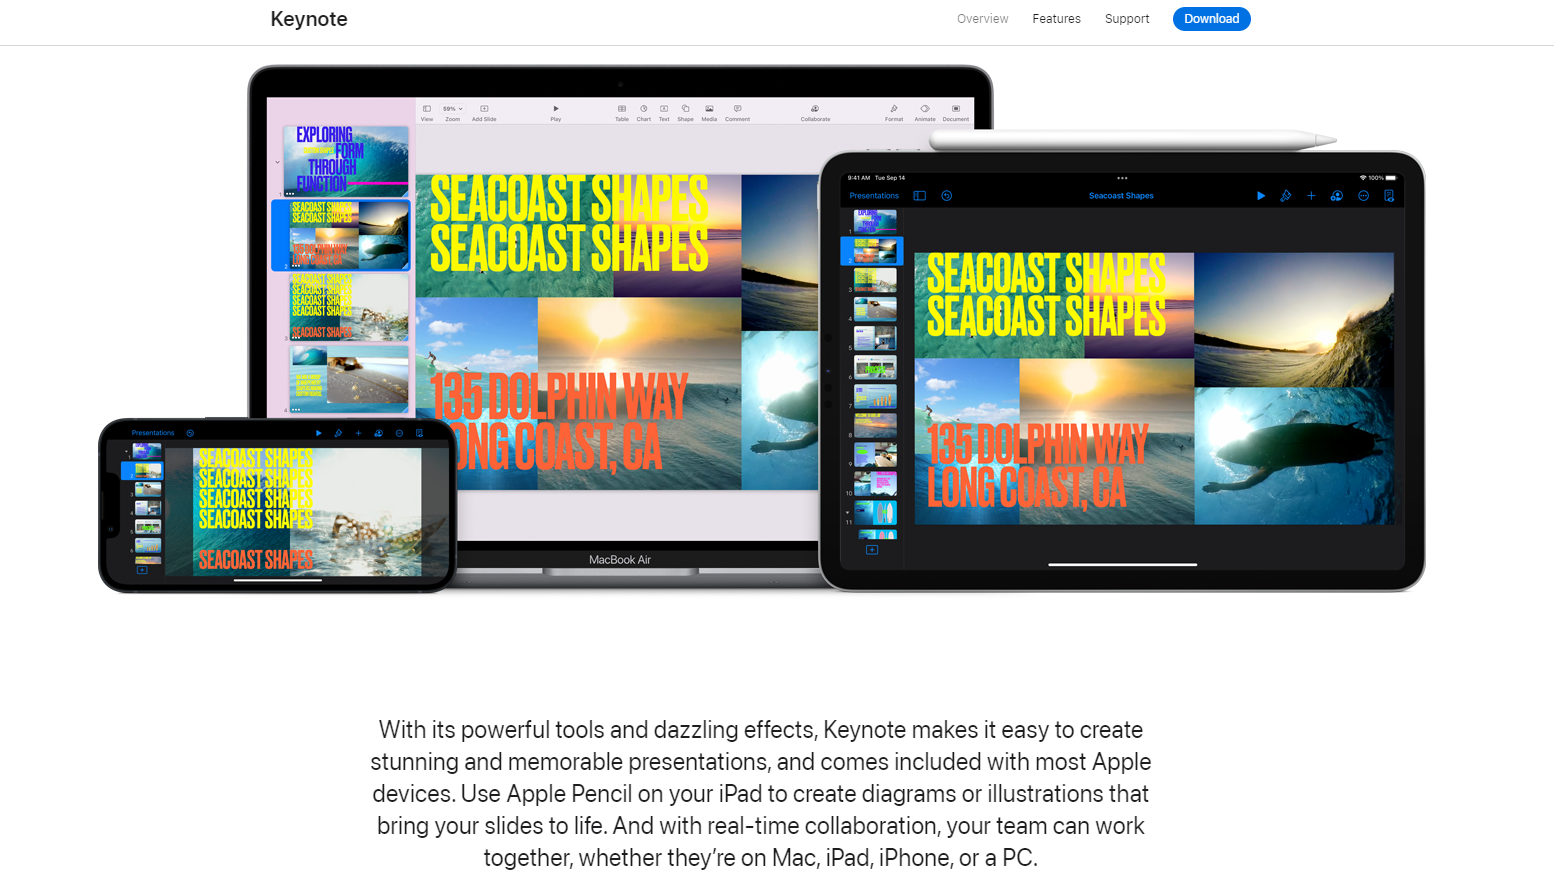Open the More ellipsis menu on iPad

pyautogui.click(x=1363, y=196)
